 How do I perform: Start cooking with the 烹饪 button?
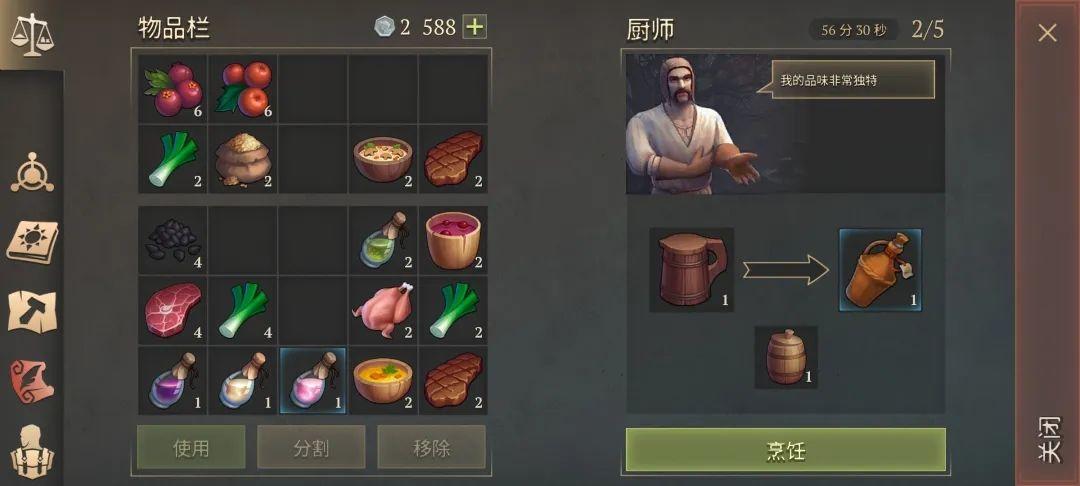click(785, 450)
